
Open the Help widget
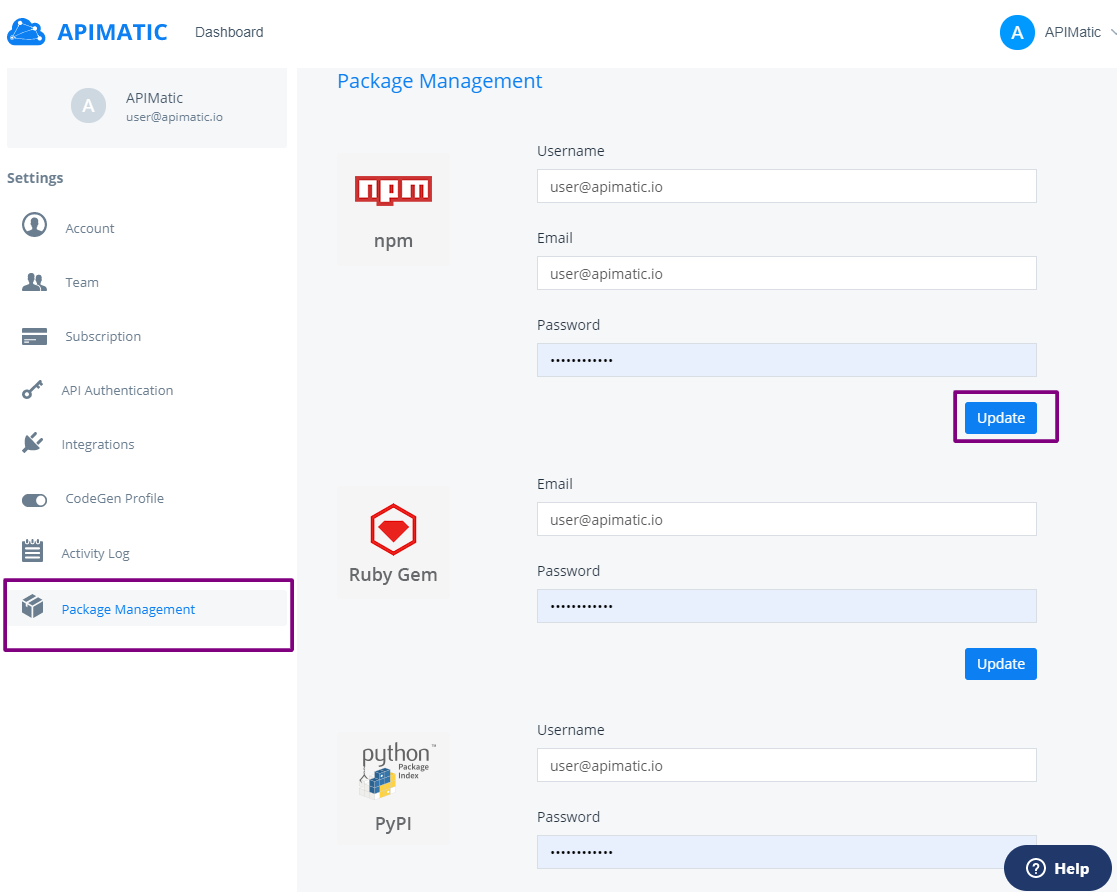[x=1058, y=868]
